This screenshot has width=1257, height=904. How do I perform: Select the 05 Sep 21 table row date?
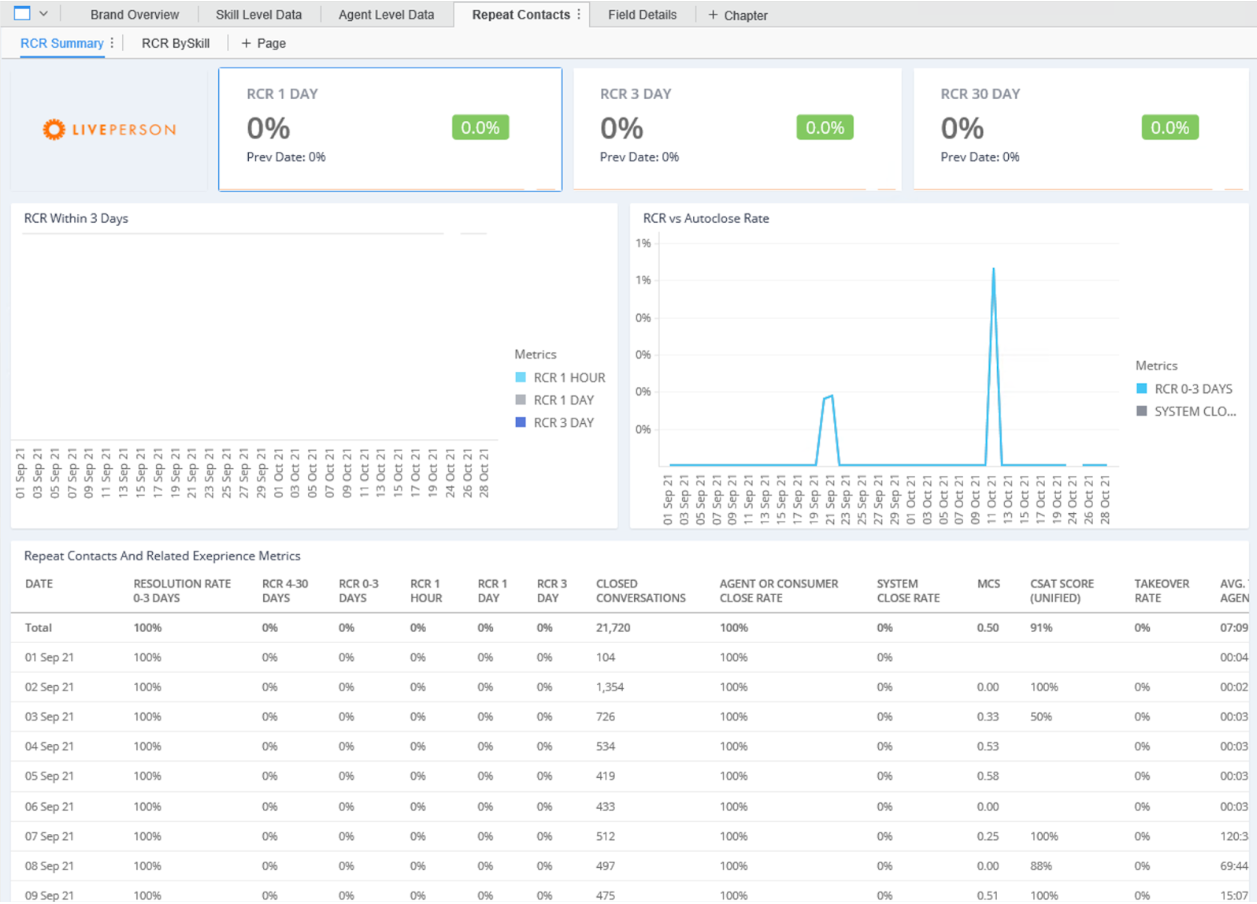[49, 776]
